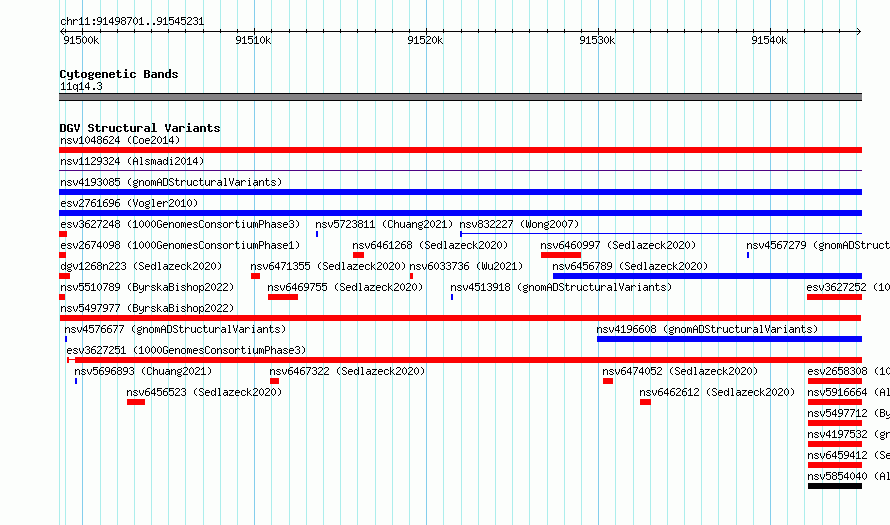890x525 pixels.
Task: Click dgv1268n223 (Sedlazeck2020) label
Action: pos(141,266)
